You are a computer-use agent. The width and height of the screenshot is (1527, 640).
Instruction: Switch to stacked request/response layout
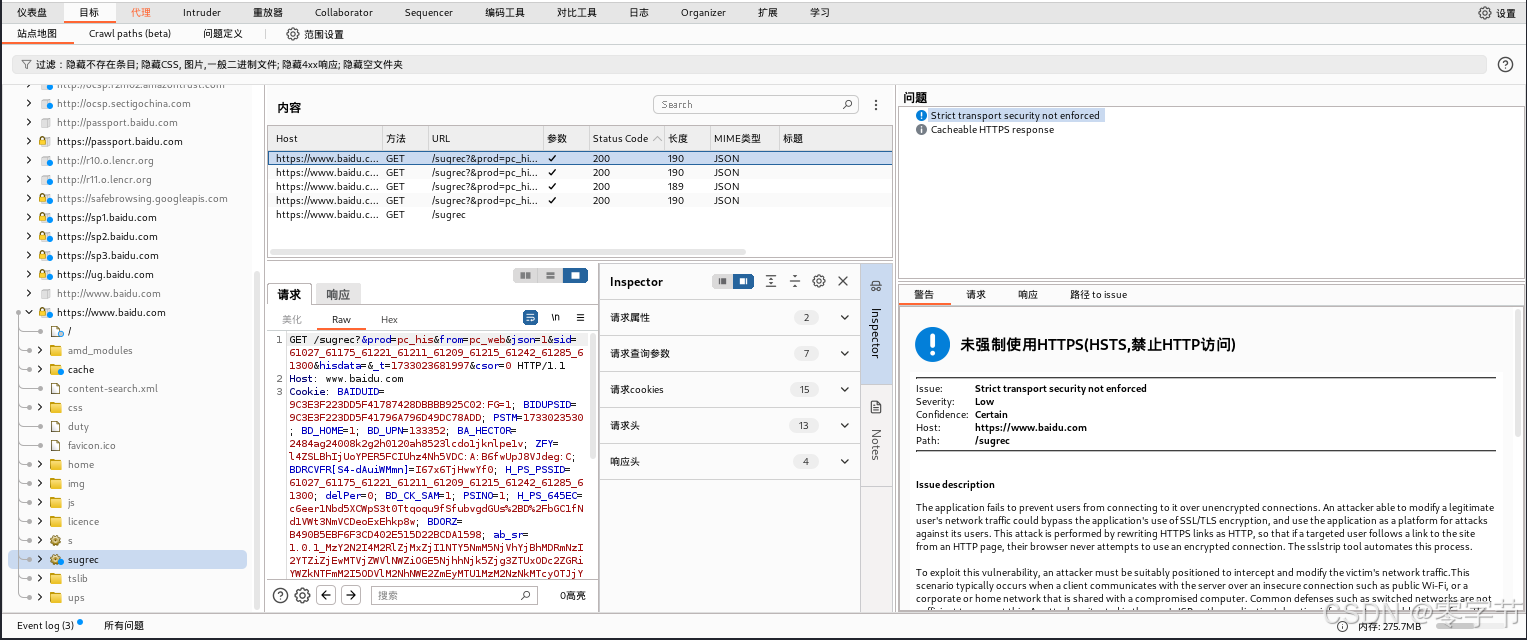pos(550,275)
